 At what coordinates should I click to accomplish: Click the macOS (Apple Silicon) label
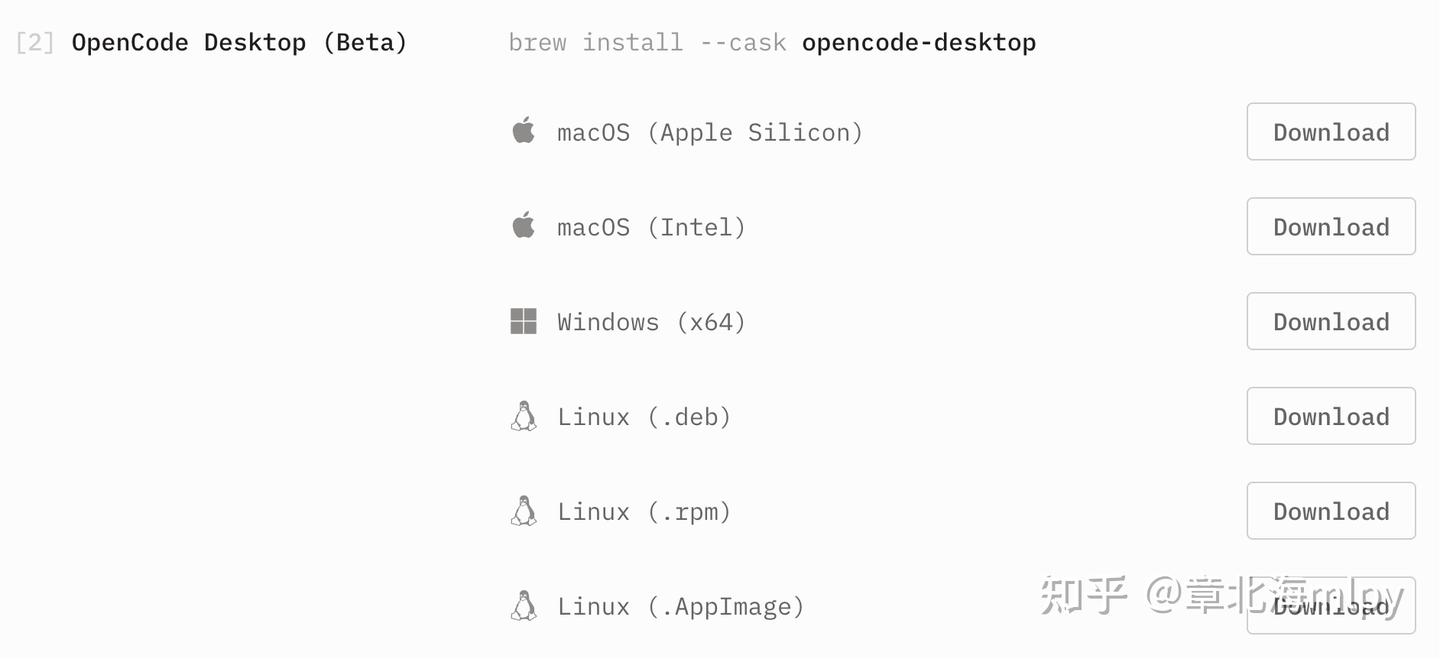click(709, 133)
